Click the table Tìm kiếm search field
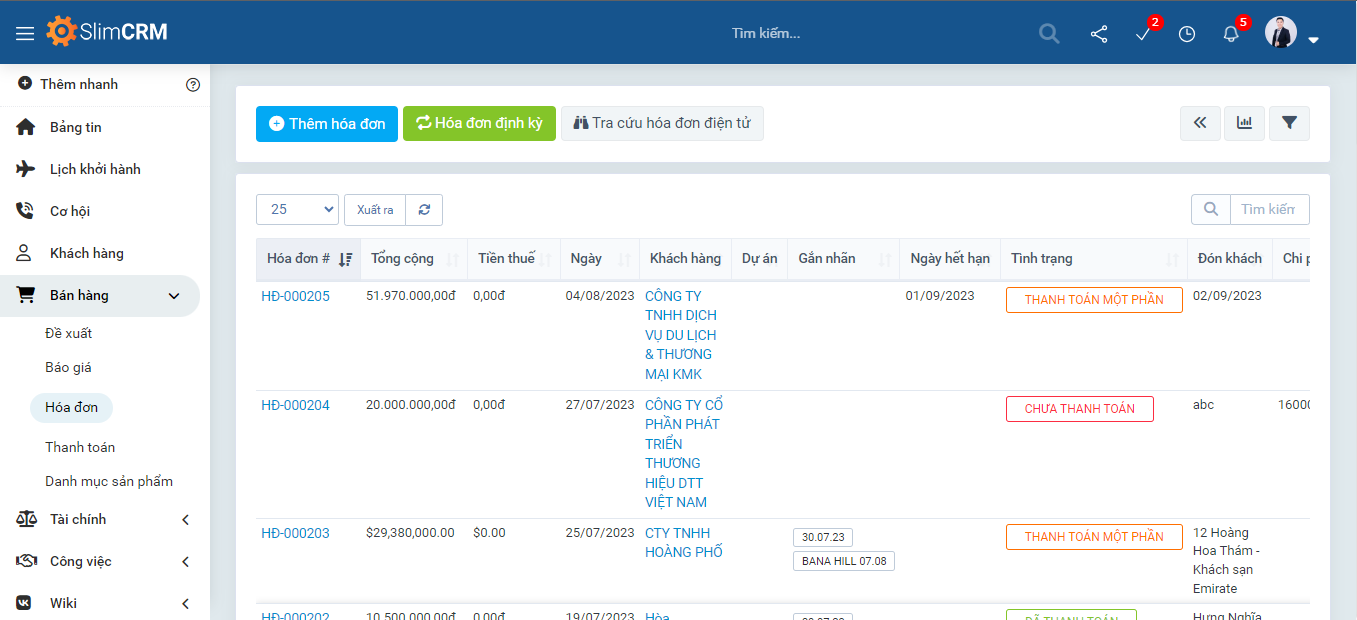 point(1268,210)
